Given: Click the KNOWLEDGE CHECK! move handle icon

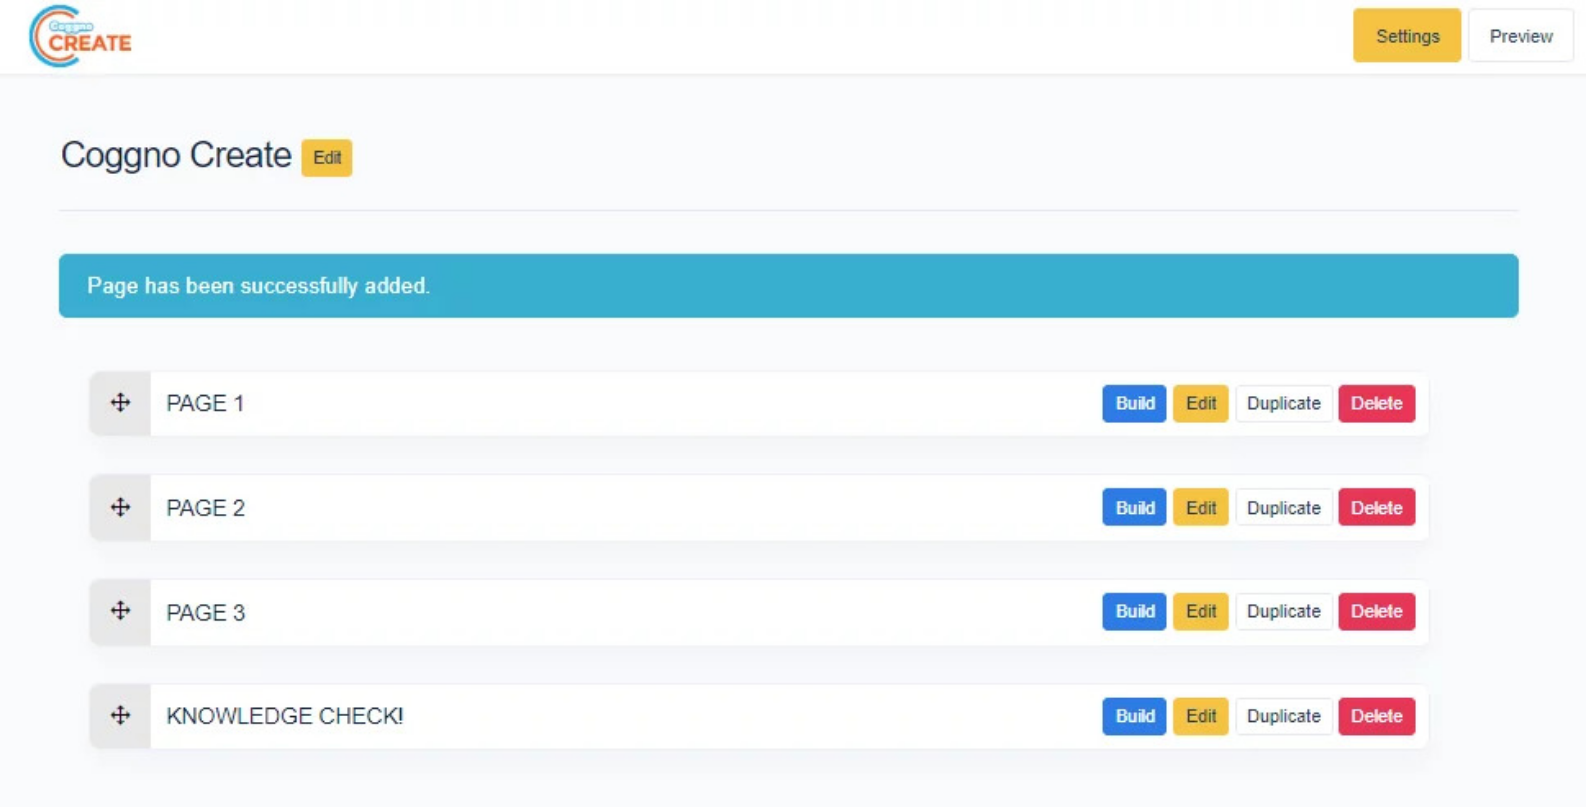Looking at the screenshot, I should coord(120,716).
